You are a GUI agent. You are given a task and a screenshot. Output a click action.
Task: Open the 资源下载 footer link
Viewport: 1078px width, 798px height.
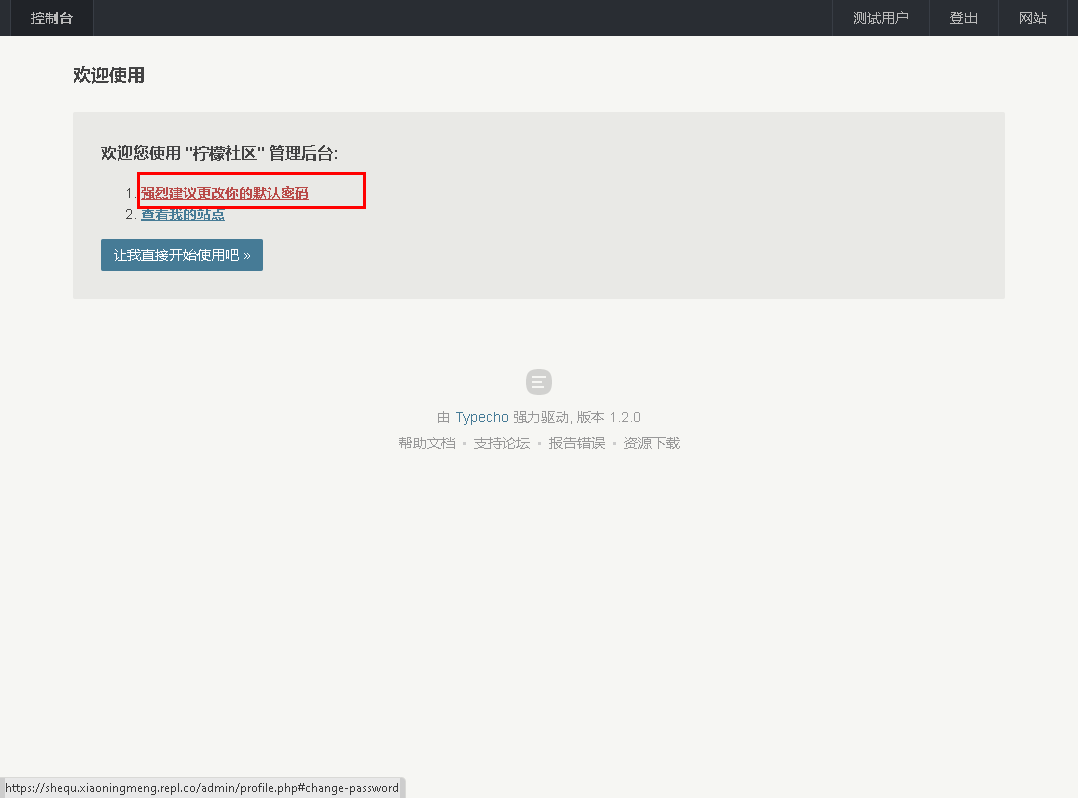[652, 443]
